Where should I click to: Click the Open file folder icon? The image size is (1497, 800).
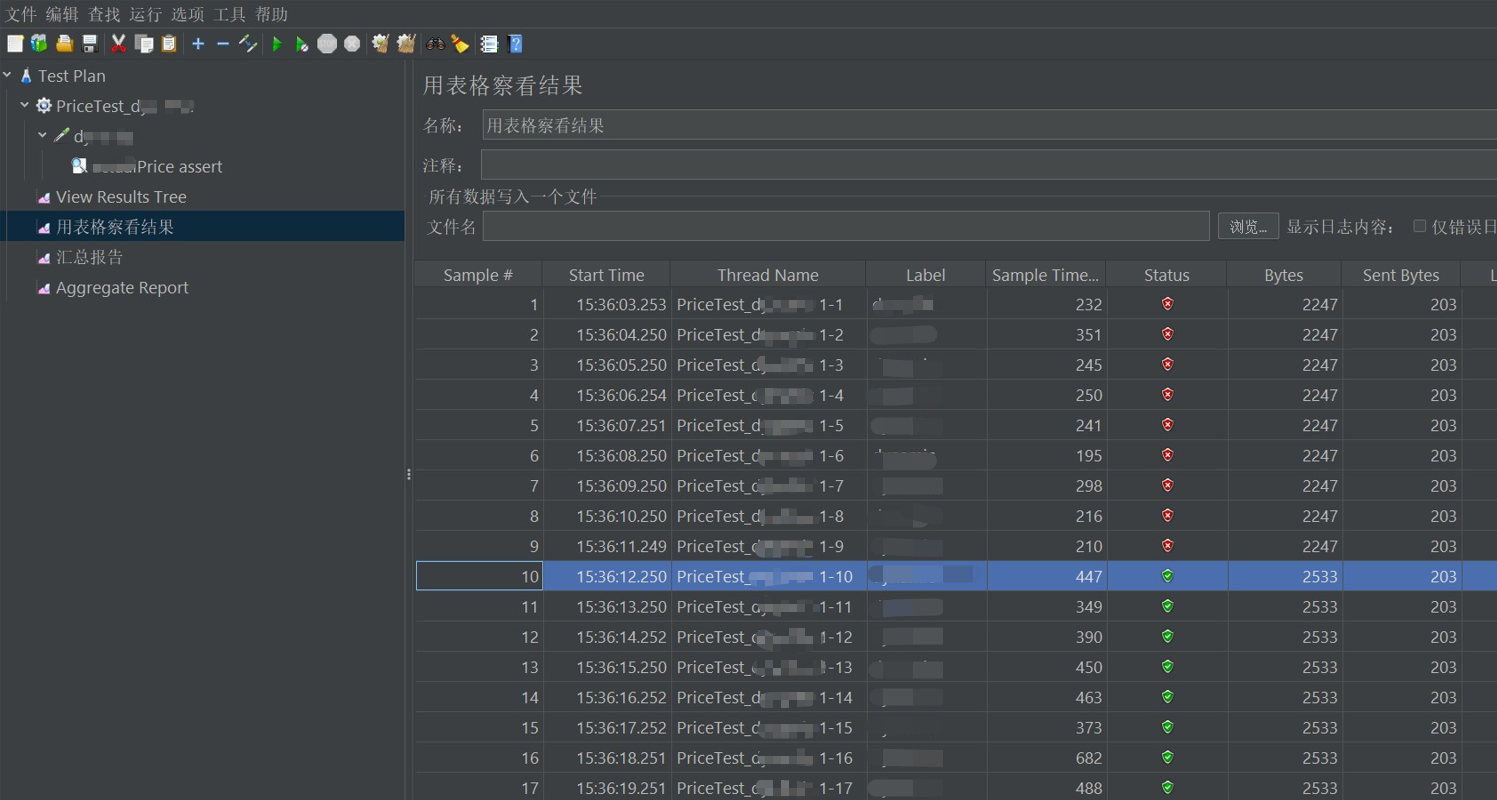click(64, 44)
